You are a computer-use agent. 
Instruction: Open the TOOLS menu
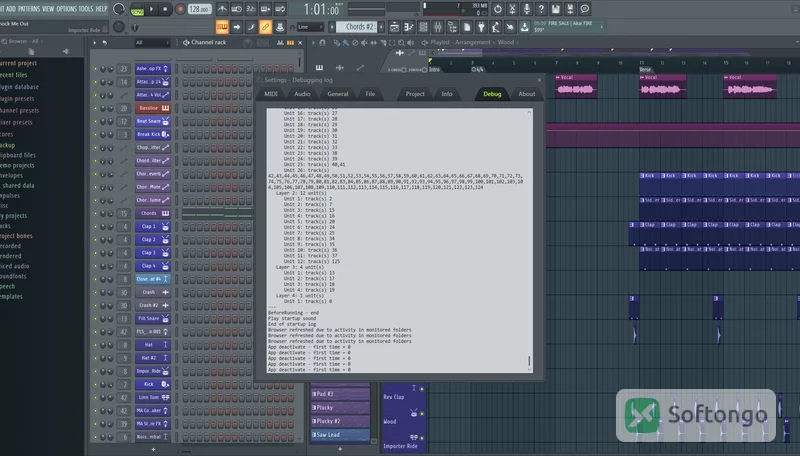click(x=86, y=9)
